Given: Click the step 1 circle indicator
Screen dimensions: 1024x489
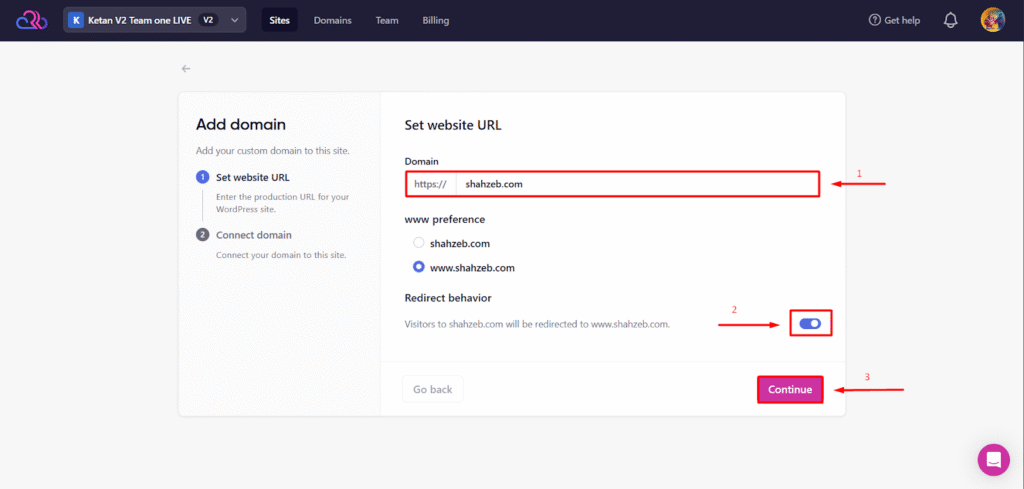Looking at the screenshot, I should point(202,177).
